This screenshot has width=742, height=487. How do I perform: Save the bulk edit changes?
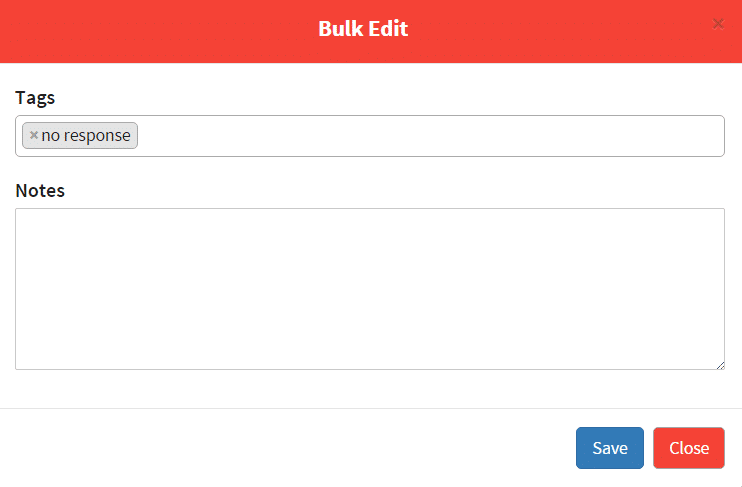(610, 448)
